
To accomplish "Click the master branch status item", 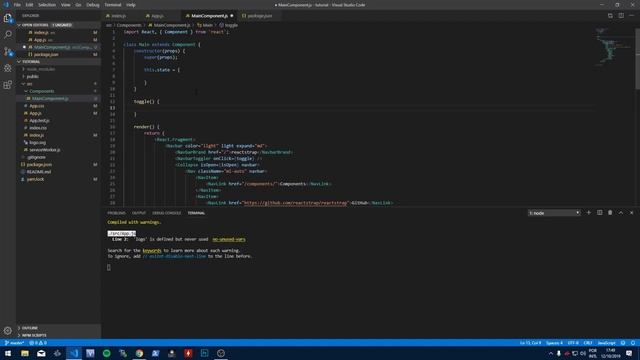I will pos(14,343).
